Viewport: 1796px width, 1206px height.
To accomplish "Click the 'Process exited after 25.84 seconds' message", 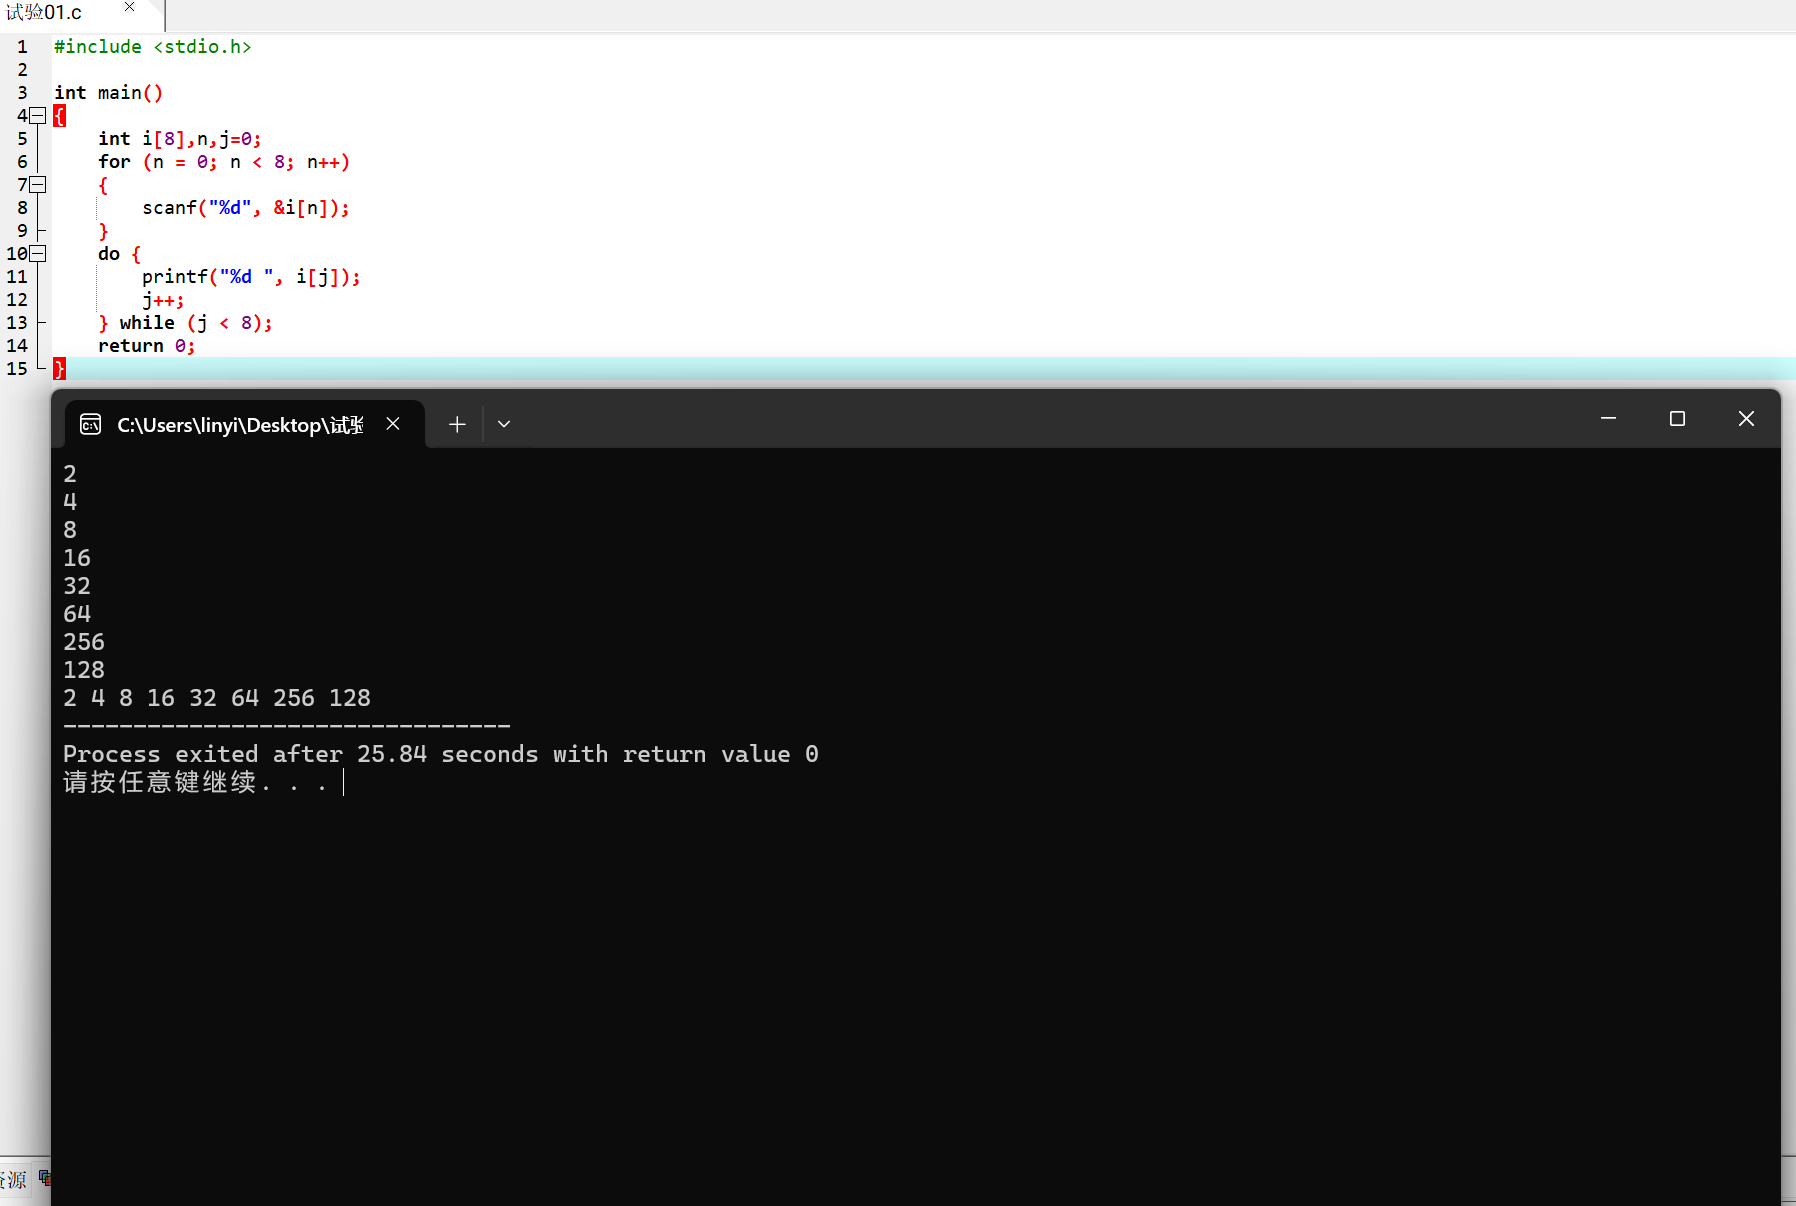I will tap(441, 753).
